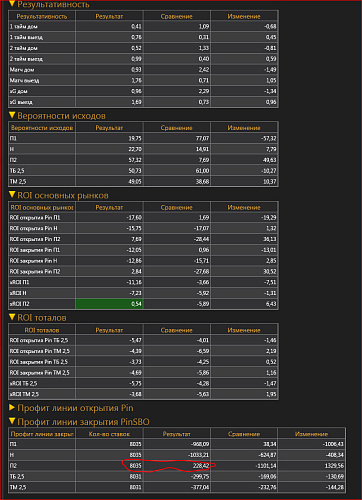Select the 'xROI Н' row label

tap(18, 293)
